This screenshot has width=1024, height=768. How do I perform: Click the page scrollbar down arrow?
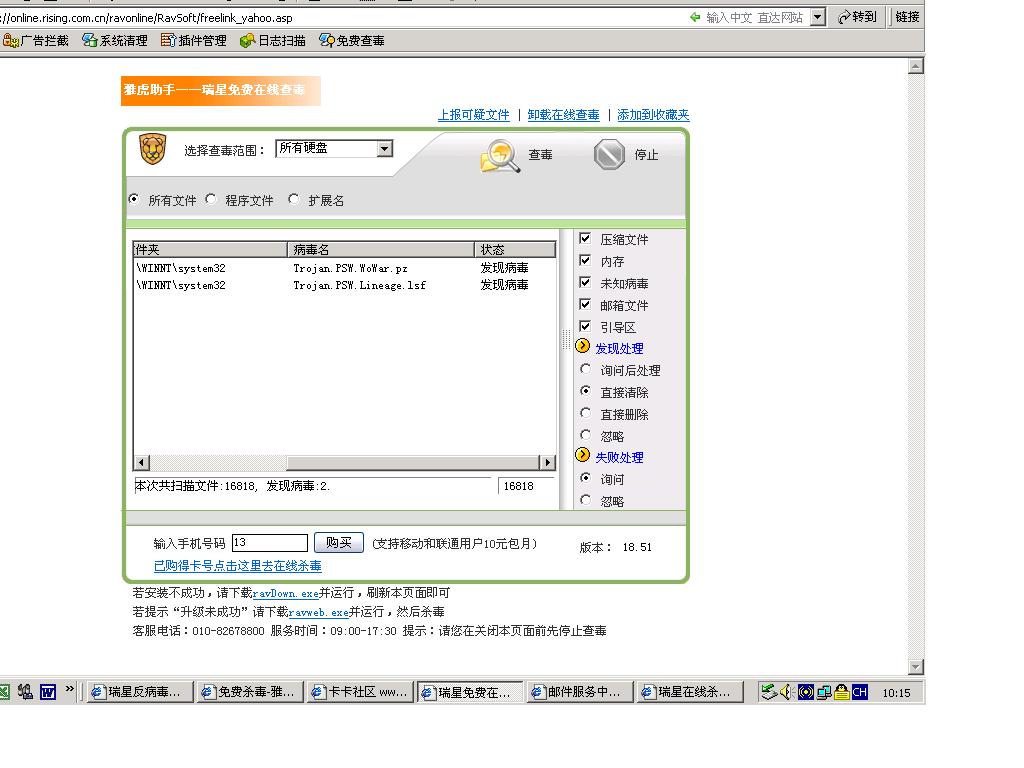[916, 667]
